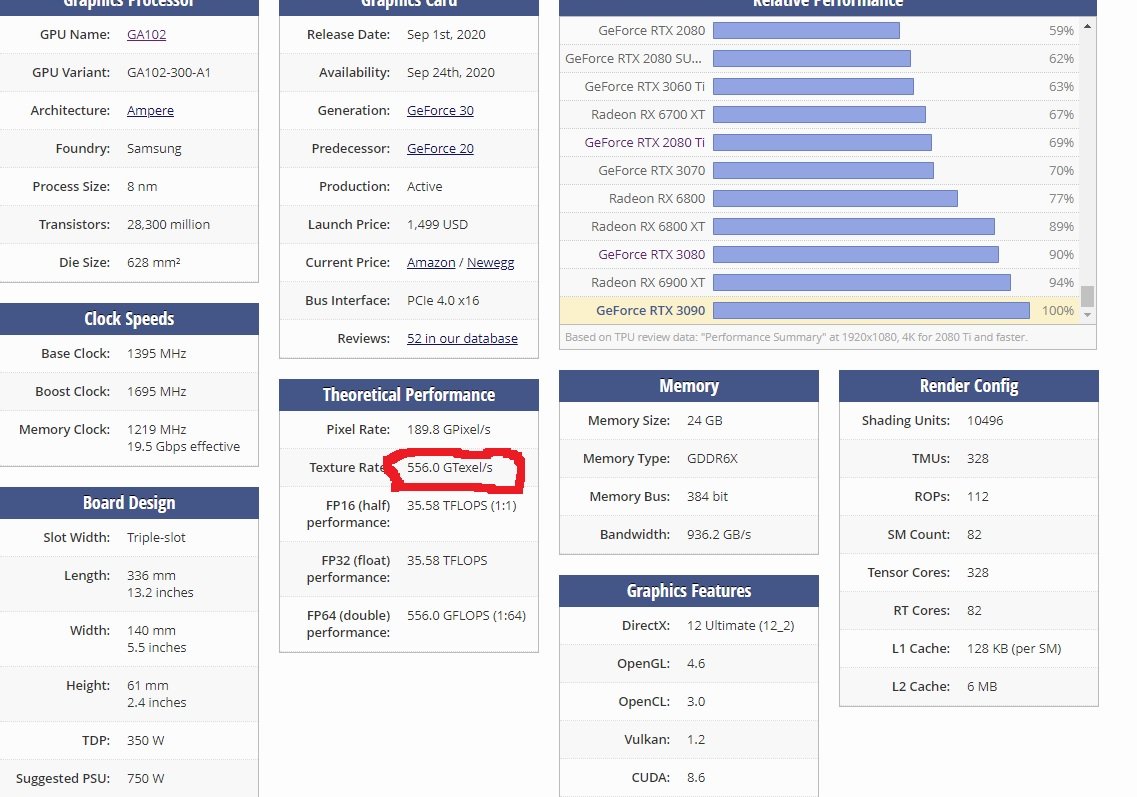Select the highlighted GeForce RTX 3090 row
Image resolution: width=1137 pixels, height=797 pixels.
click(819, 310)
